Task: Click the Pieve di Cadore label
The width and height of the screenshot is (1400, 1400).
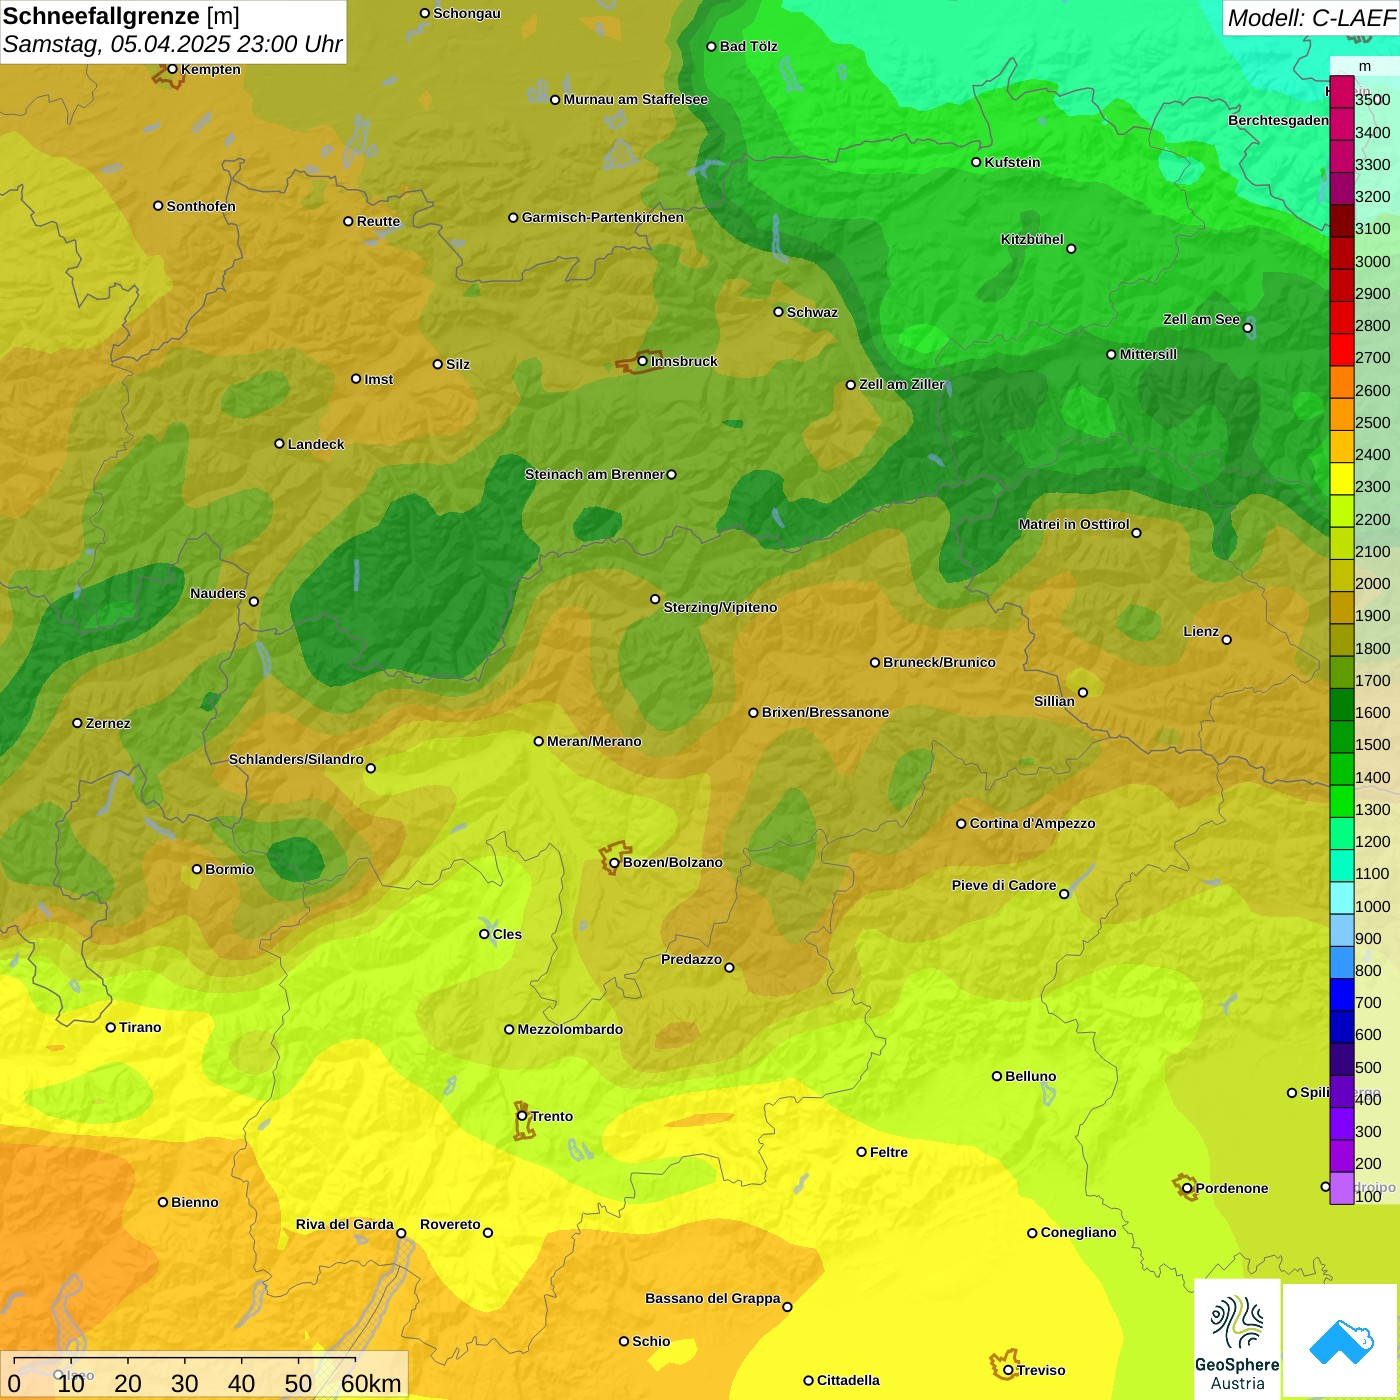Action: pyautogui.click(x=1004, y=885)
